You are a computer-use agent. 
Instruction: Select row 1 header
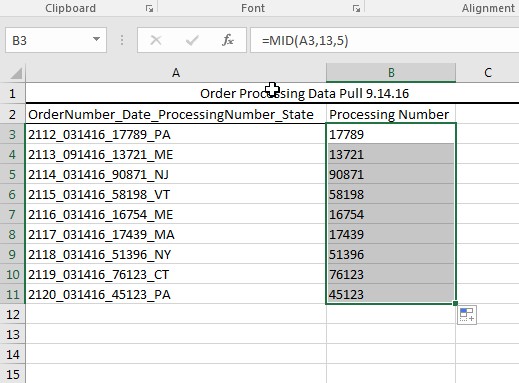pos(13,94)
